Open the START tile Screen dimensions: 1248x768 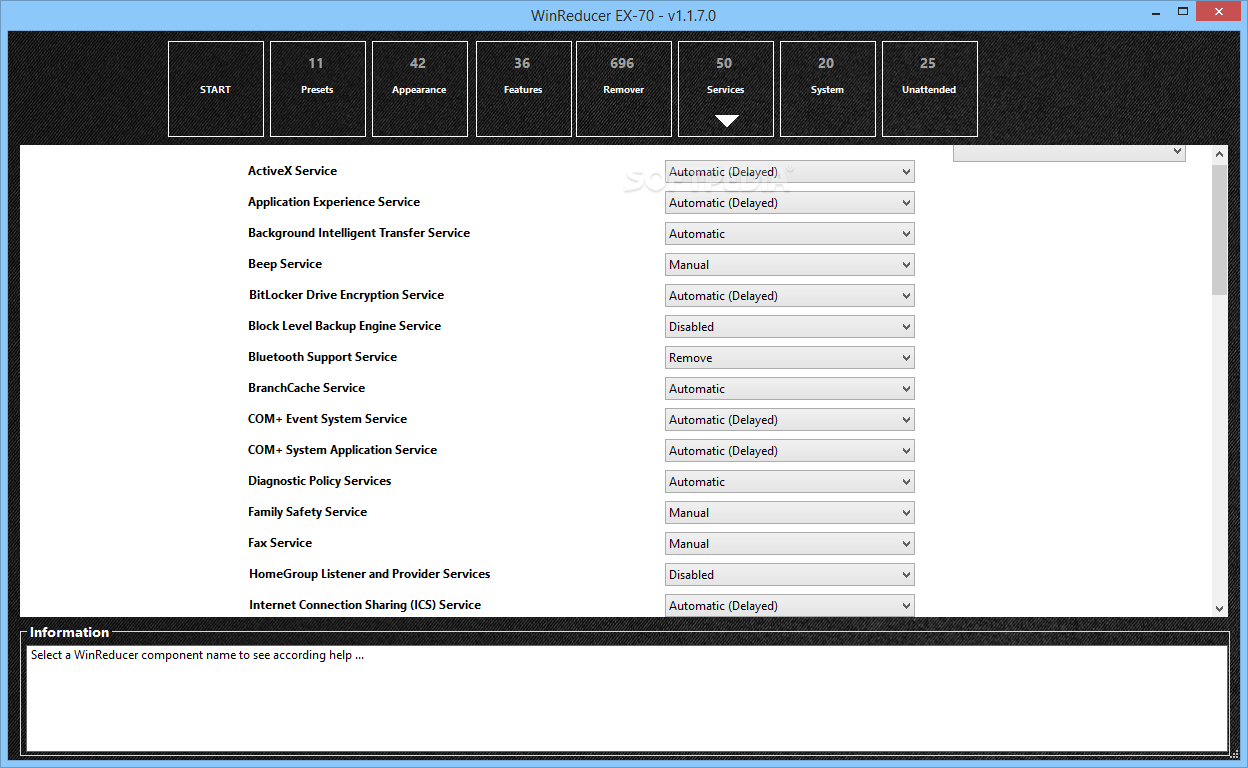point(216,89)
